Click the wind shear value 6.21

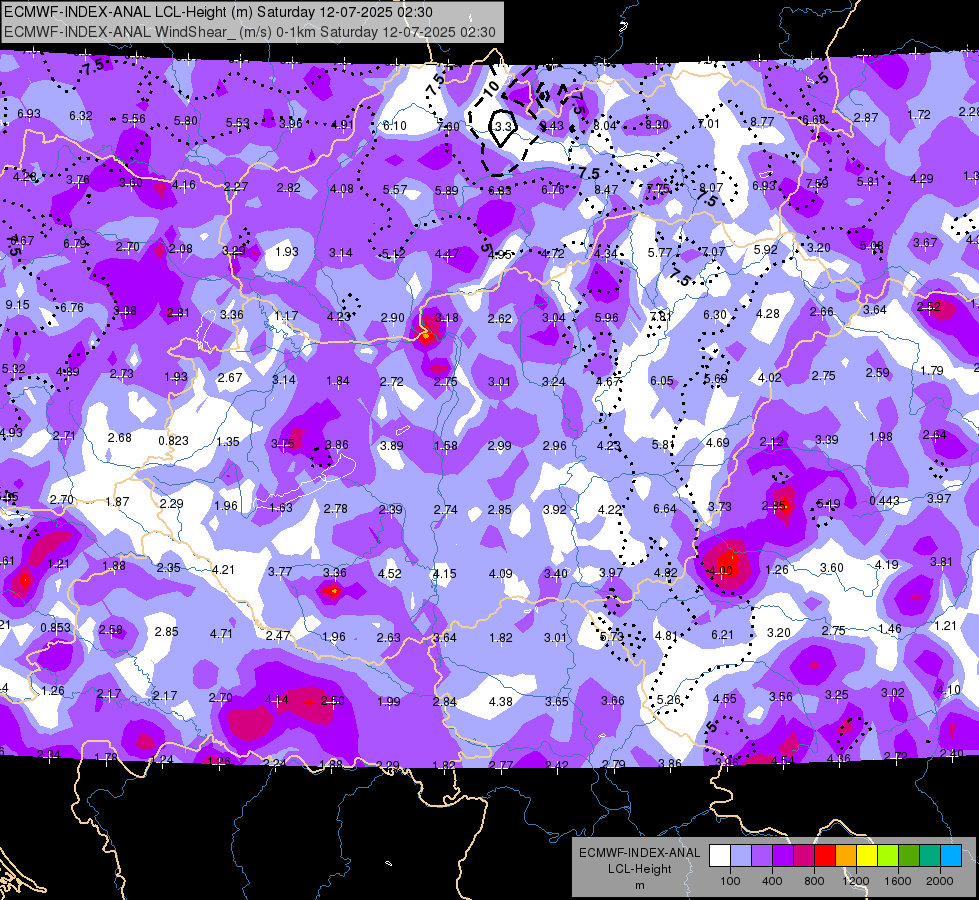722,635
